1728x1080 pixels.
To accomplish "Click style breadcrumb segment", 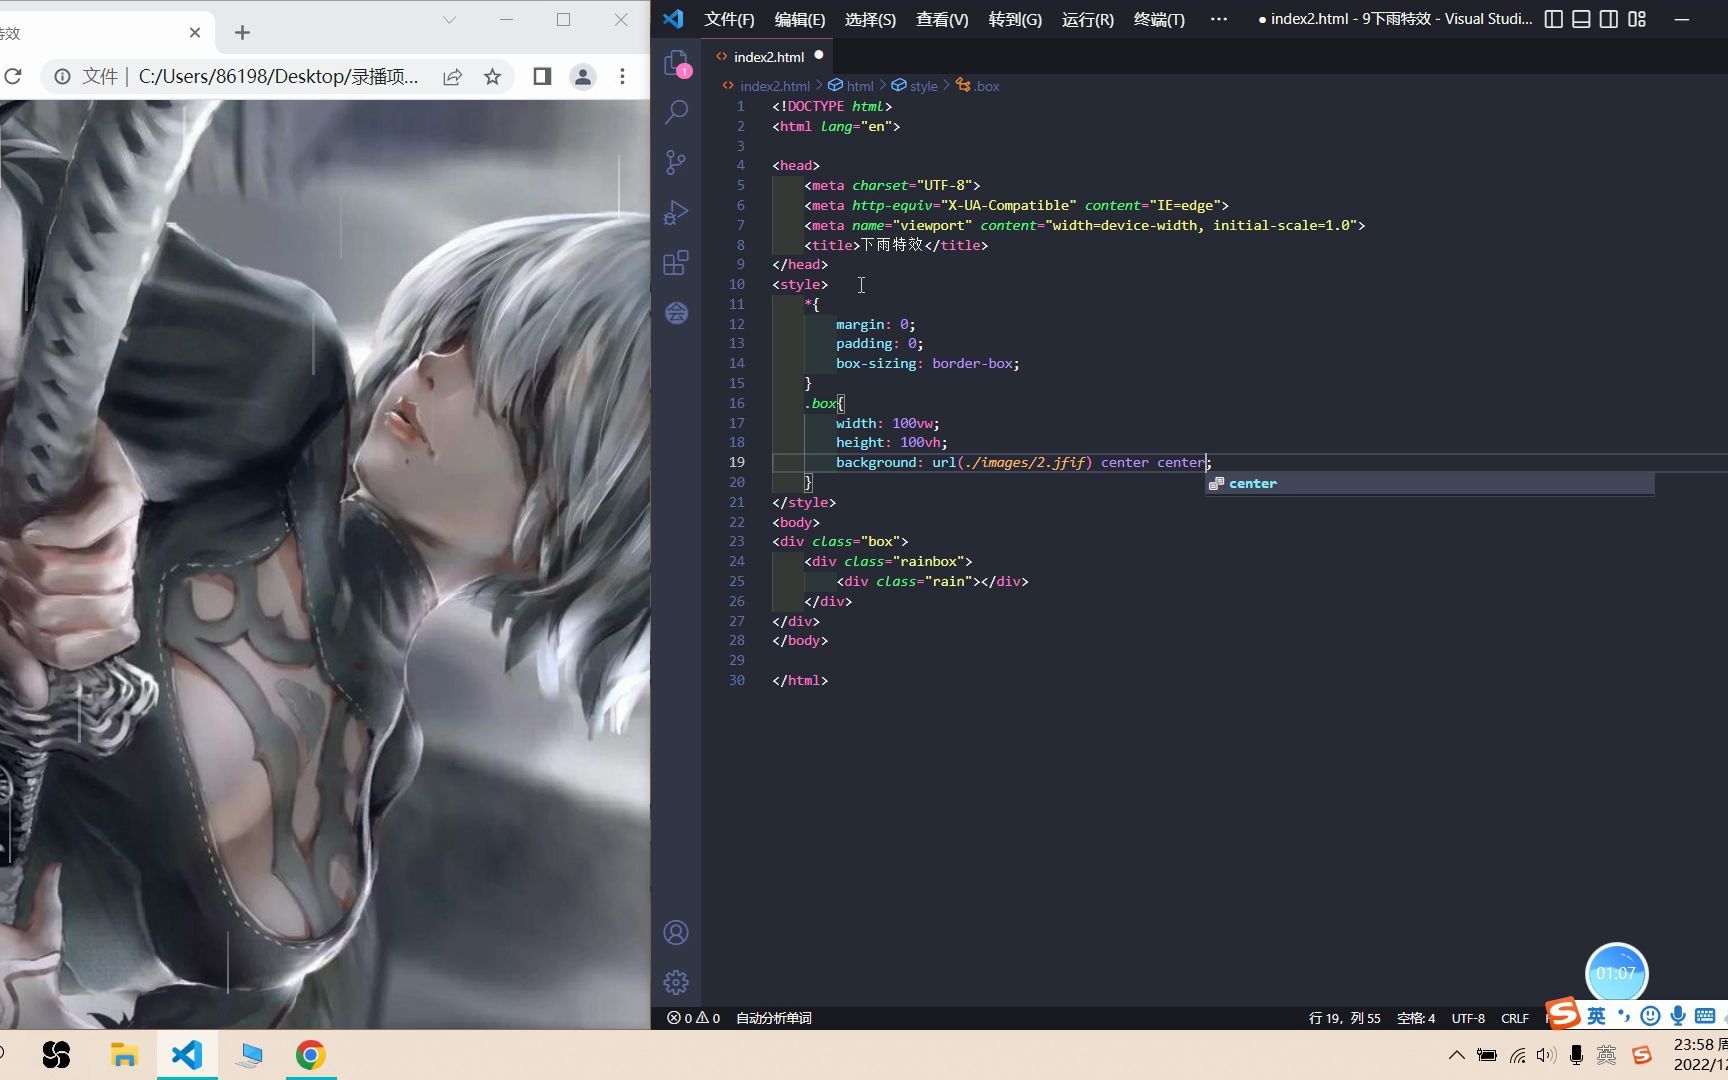I will (x=924, y=86).
